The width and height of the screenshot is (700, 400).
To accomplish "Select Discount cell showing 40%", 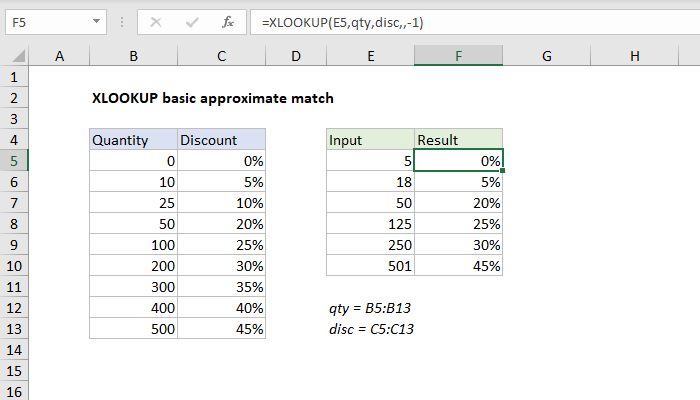I will pos(221,308).
